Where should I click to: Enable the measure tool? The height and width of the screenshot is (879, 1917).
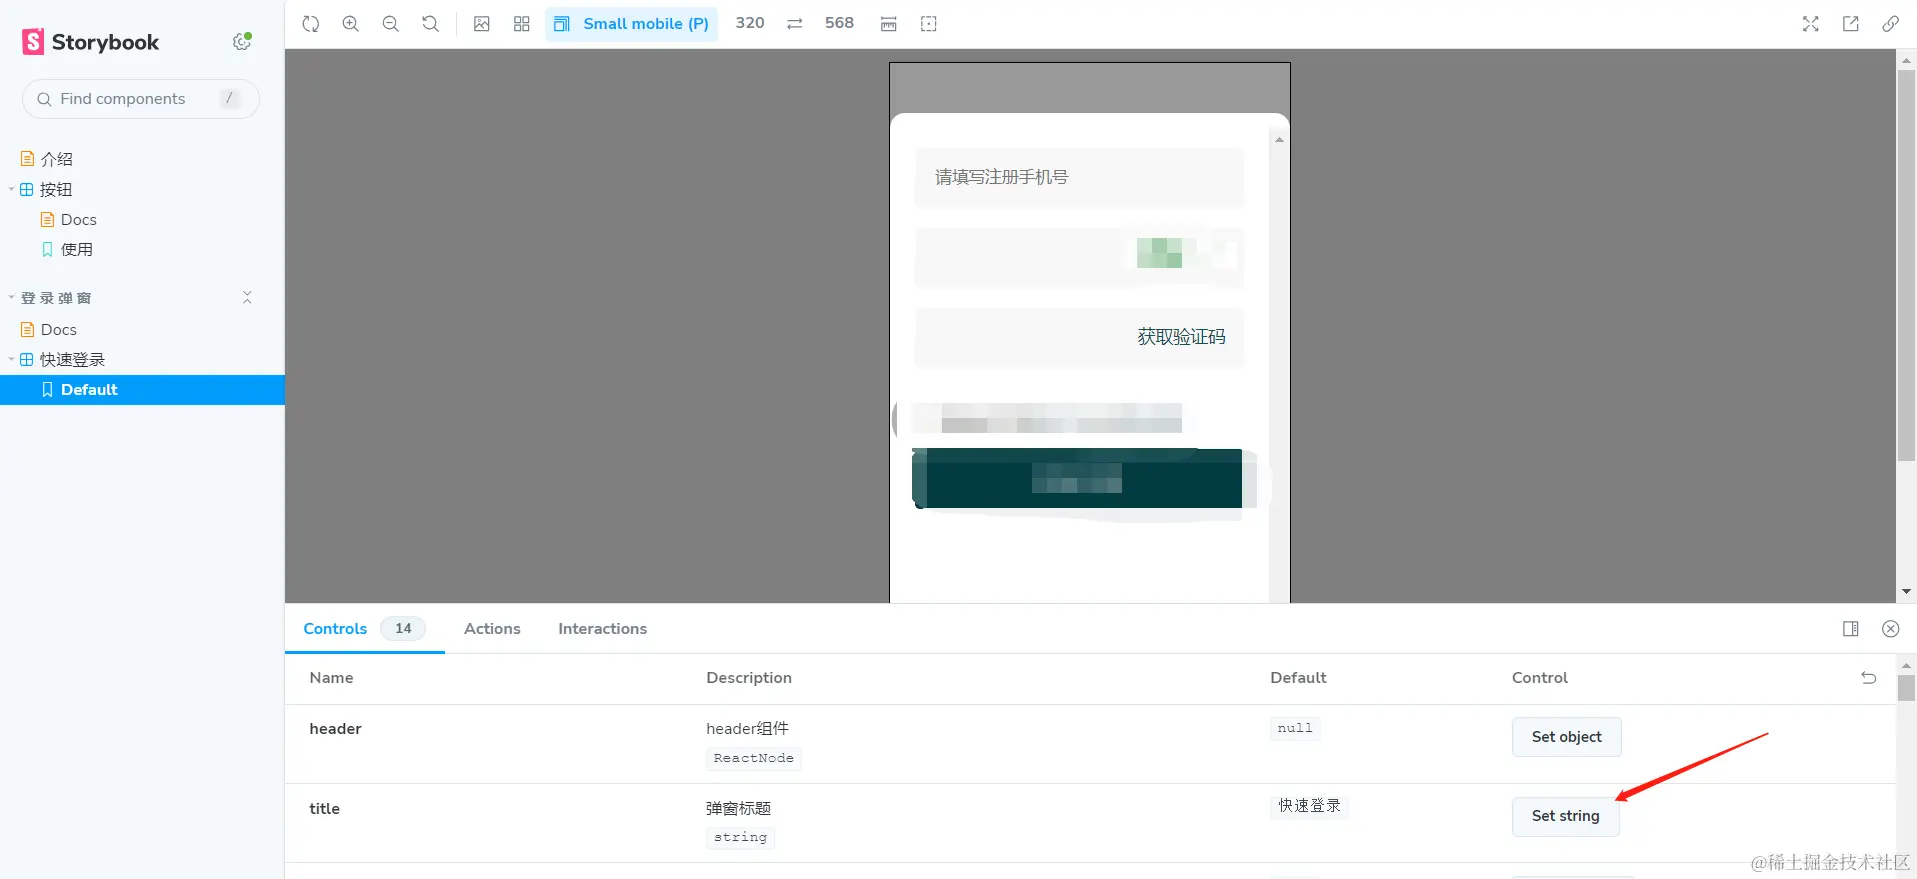(889, 24)
